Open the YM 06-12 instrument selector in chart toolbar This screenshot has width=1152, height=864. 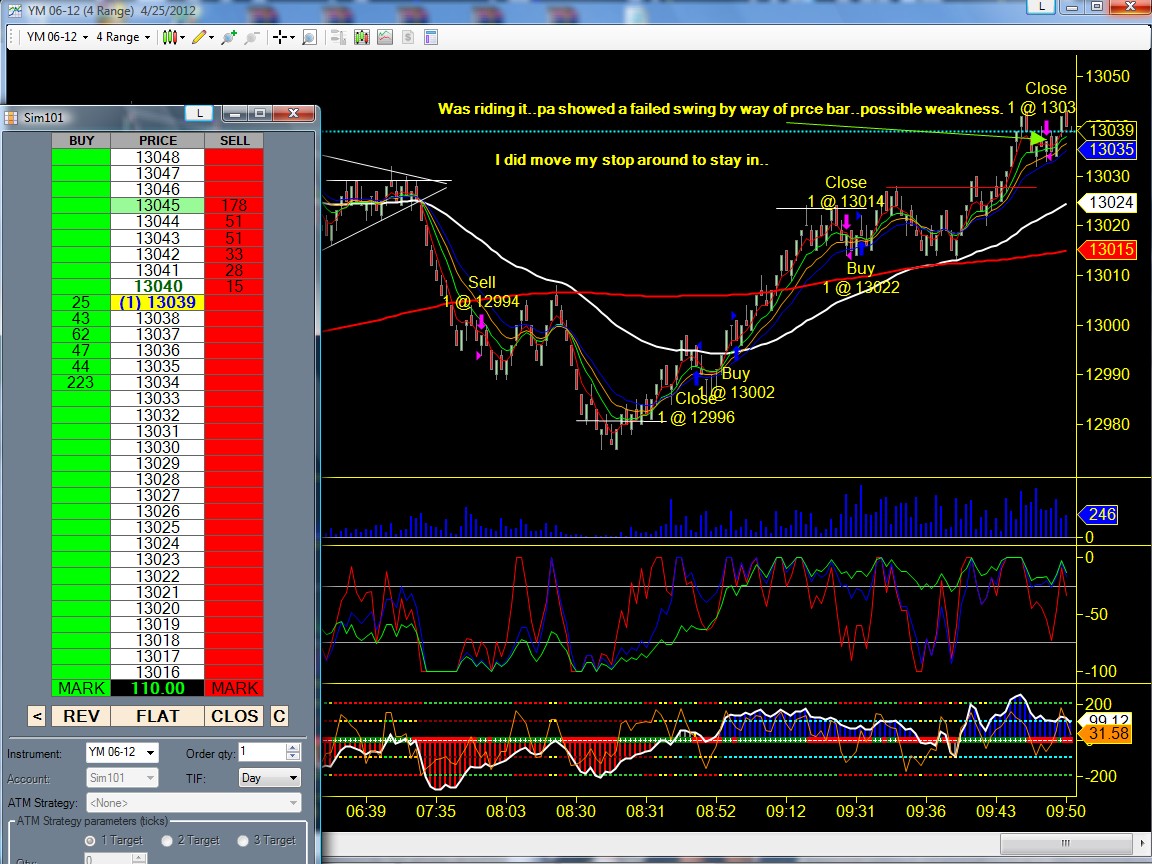pos(57,37)
